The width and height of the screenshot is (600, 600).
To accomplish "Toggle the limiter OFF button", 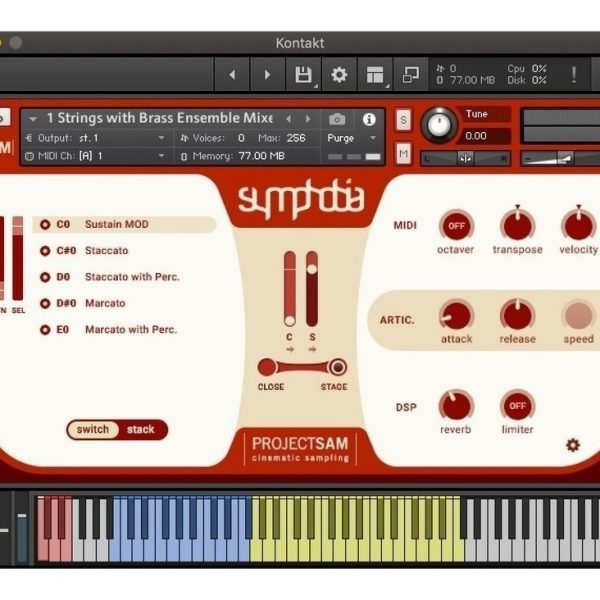I will (x=517, y=406).
